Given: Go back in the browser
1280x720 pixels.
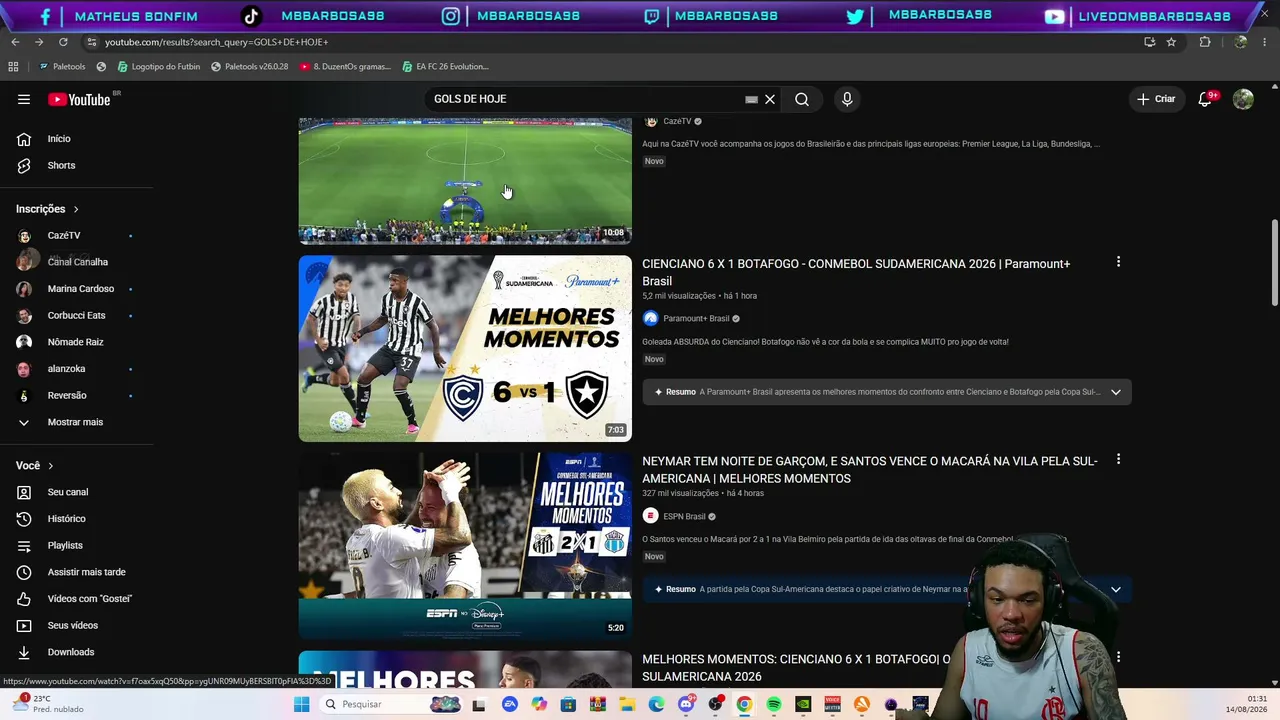Looking at the screenshot, I should (15, 42).
